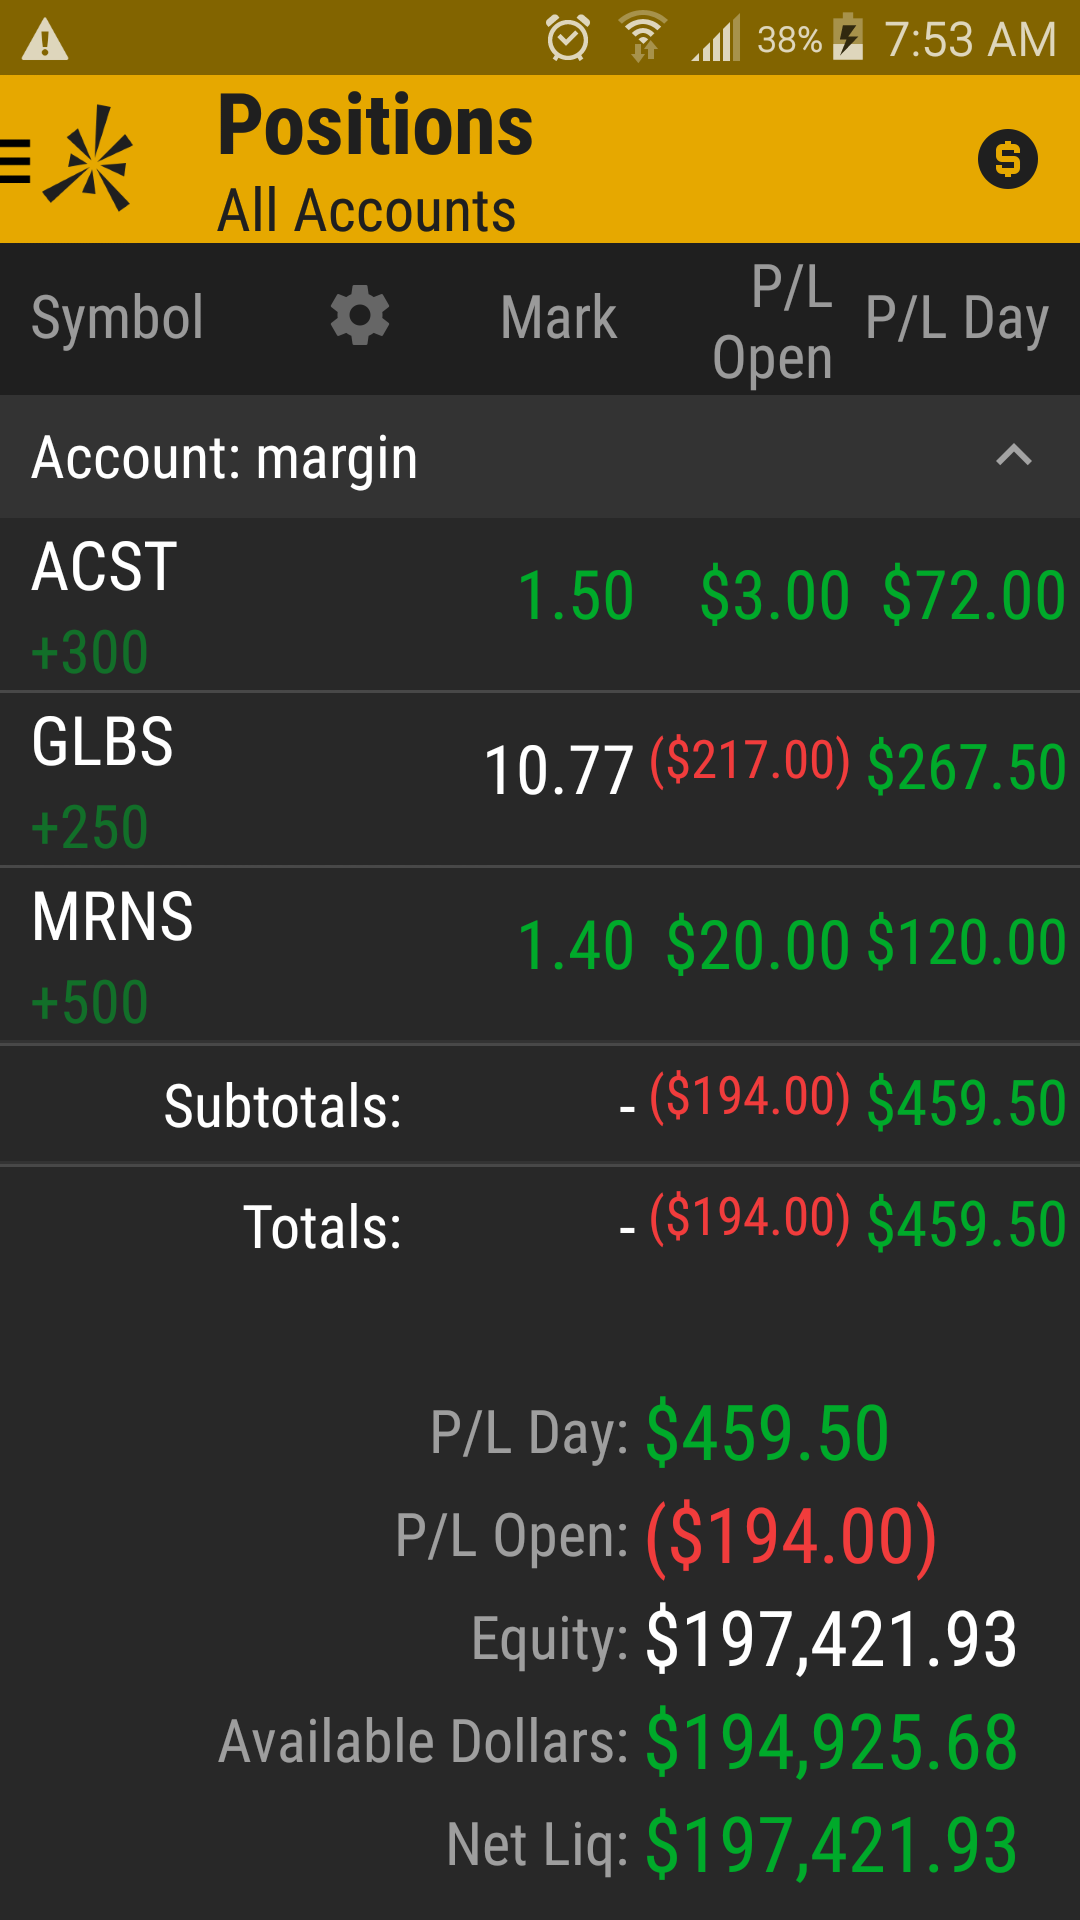Open column settings gear icon
The height and width of the screenshot is (1920, 1080).
pos(360,317)
